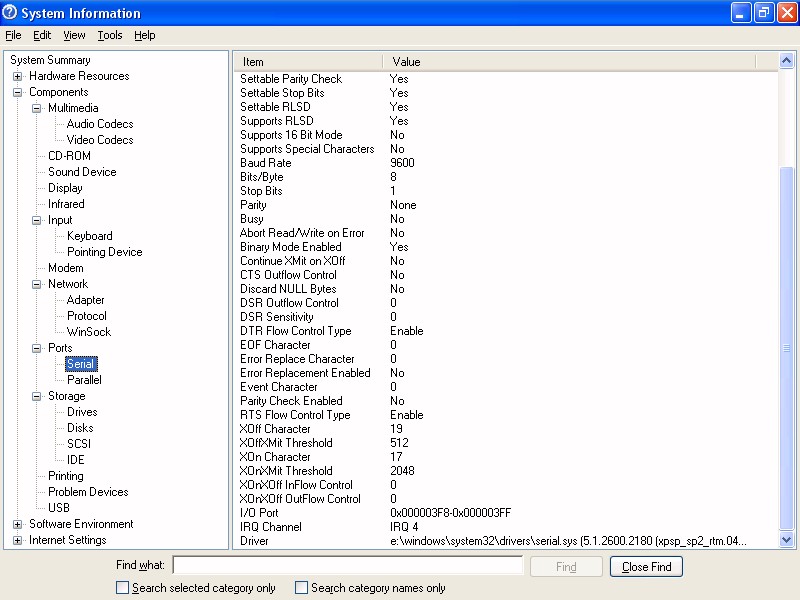
Task: Select Sound Device in the tree
Action: [82, 172]
